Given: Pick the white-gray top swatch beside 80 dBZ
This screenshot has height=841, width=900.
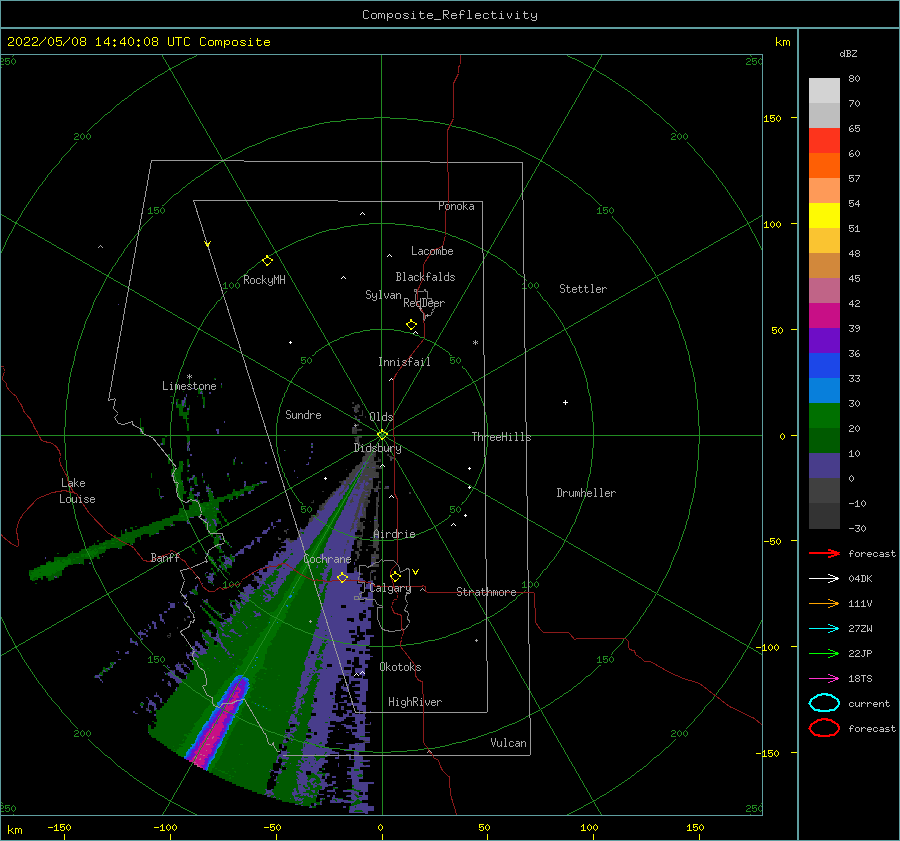Looking at the screenshot, I should click(824, 91).
